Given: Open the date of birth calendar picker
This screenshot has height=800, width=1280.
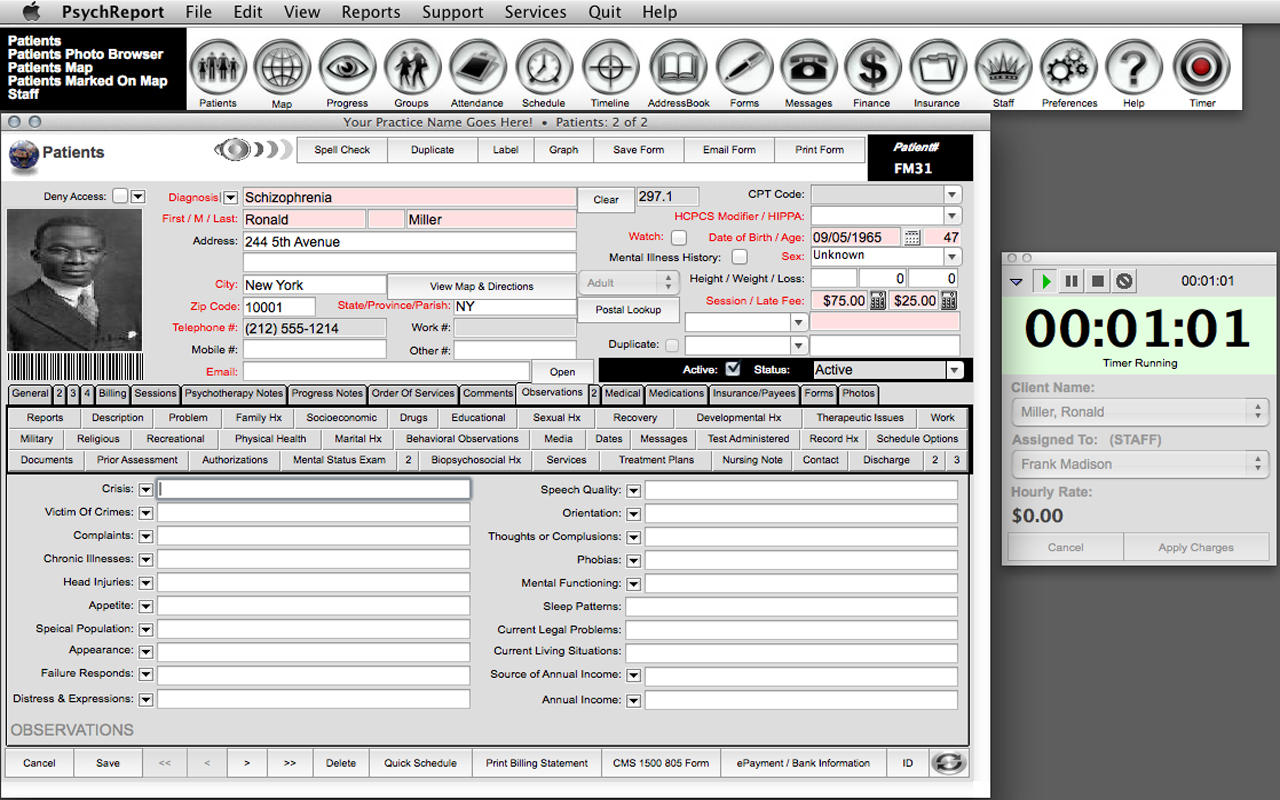Looking at the screenshot, I should coord(912,237).
